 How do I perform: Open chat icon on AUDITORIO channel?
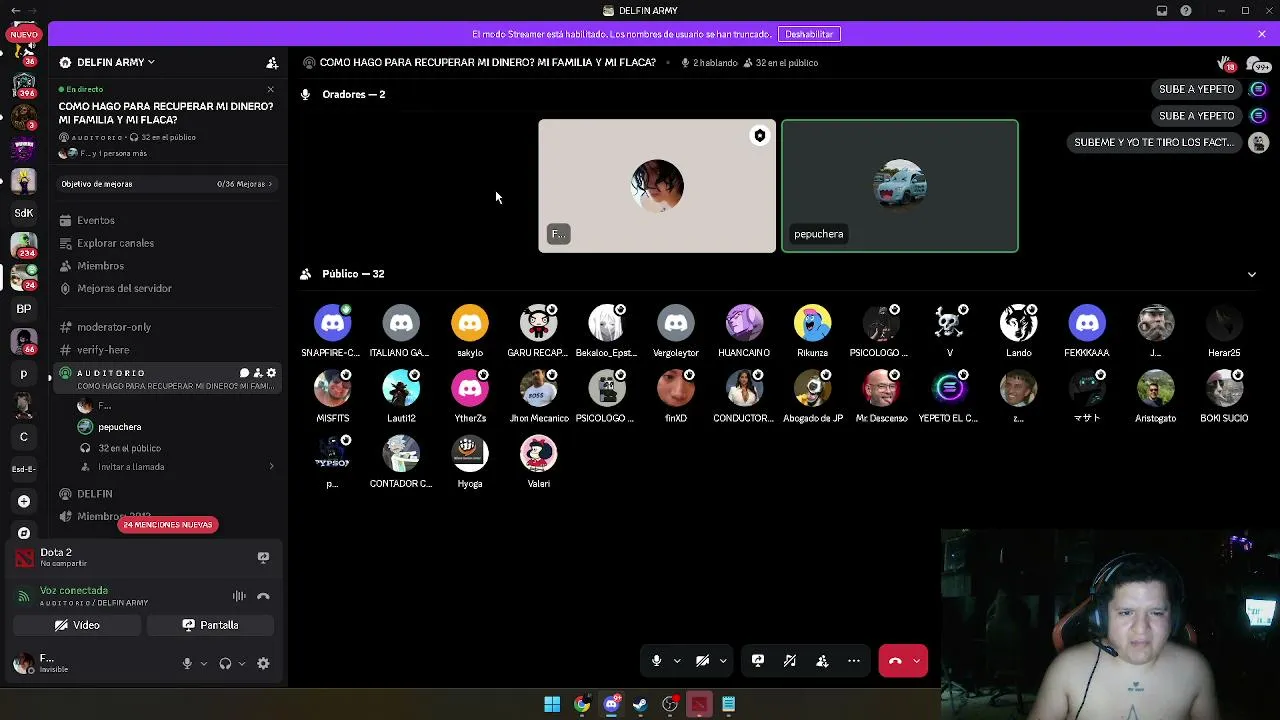(x=244, y=373)
